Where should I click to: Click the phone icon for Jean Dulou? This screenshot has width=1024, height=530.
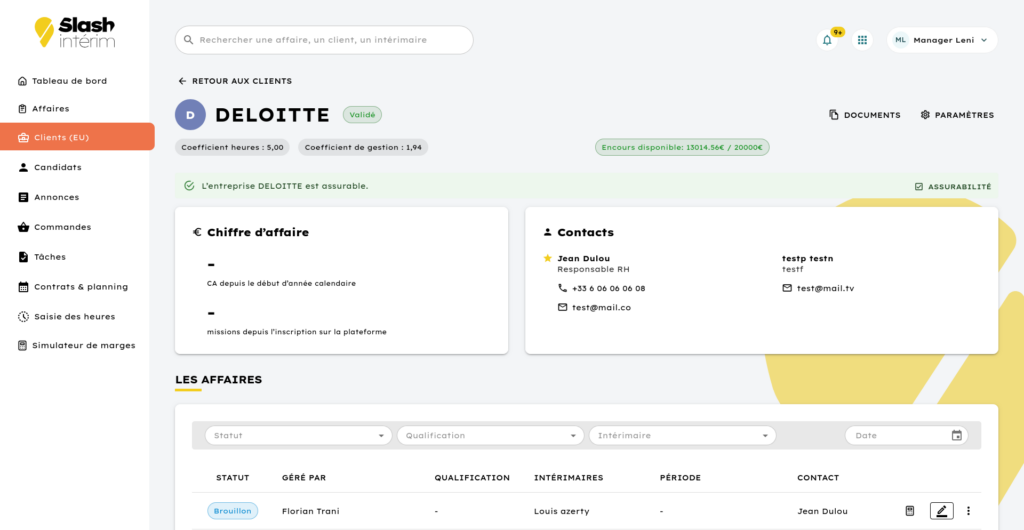click(x=562, y=288)
